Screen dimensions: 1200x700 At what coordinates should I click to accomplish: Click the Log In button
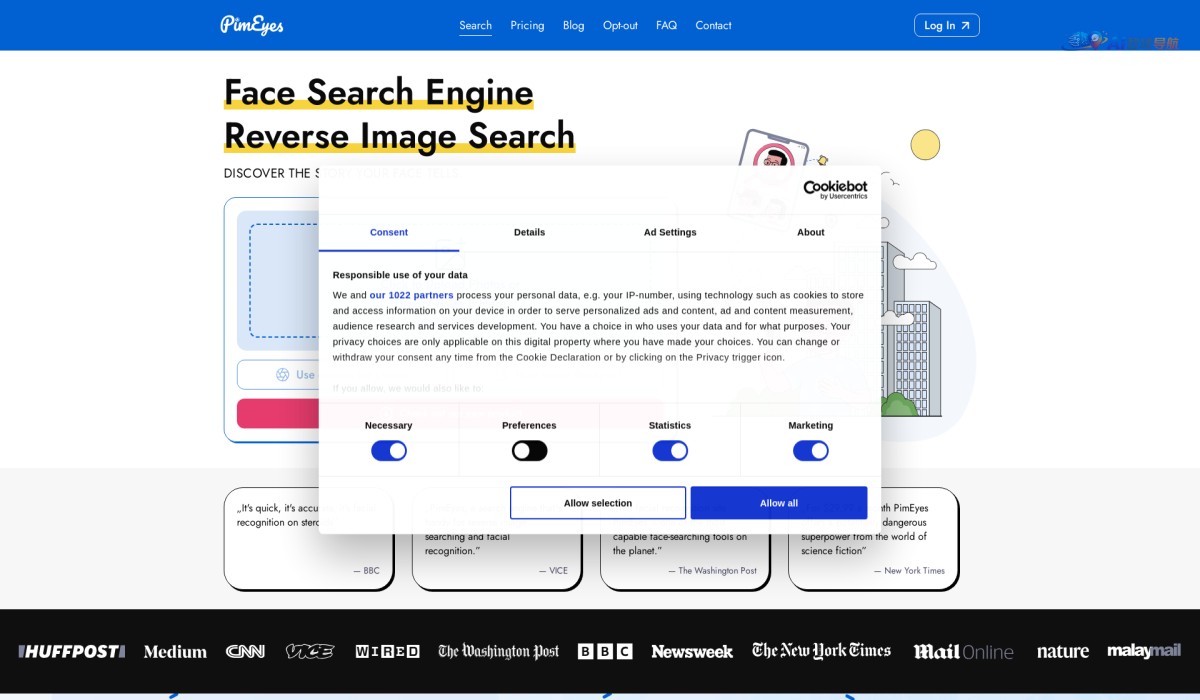pos(946,25)
